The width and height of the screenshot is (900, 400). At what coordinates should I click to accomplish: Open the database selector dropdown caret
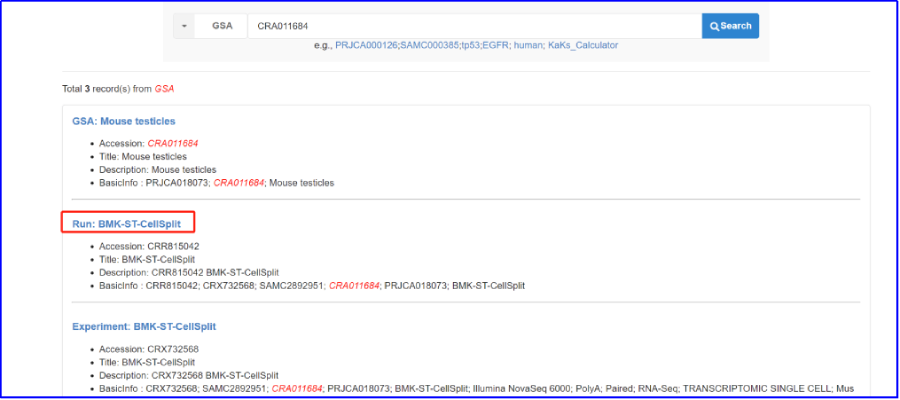(x=184, y=26)
